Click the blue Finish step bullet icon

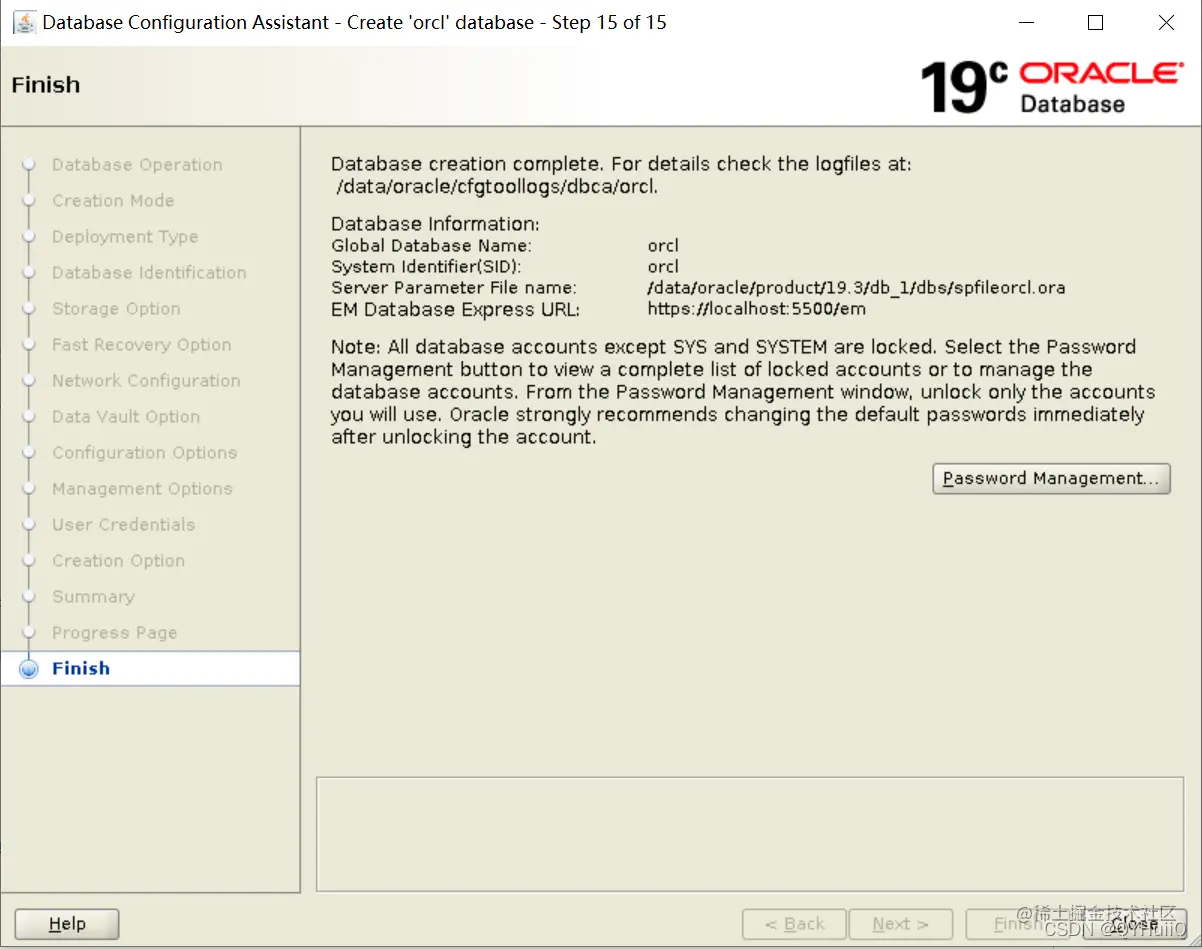(x=29, y=669)
